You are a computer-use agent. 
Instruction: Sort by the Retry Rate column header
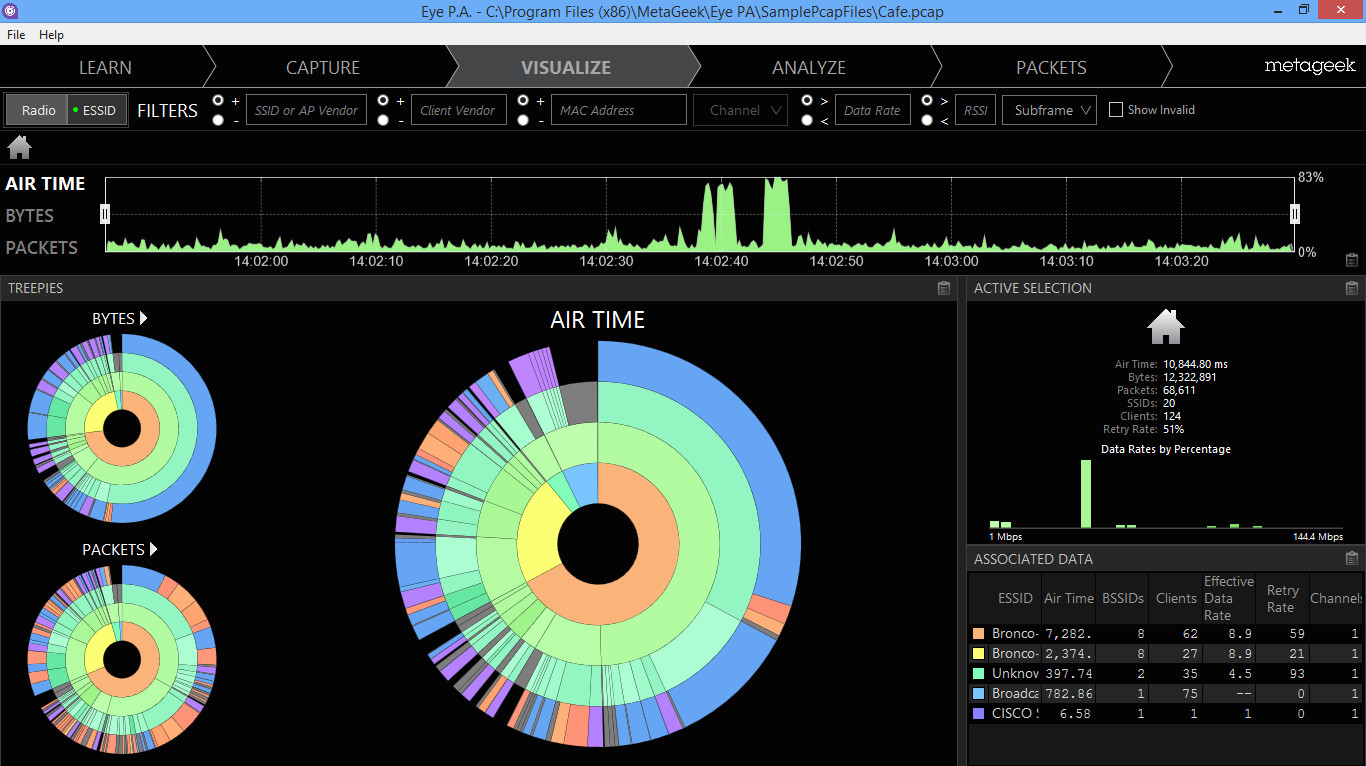coord(1282,599)
